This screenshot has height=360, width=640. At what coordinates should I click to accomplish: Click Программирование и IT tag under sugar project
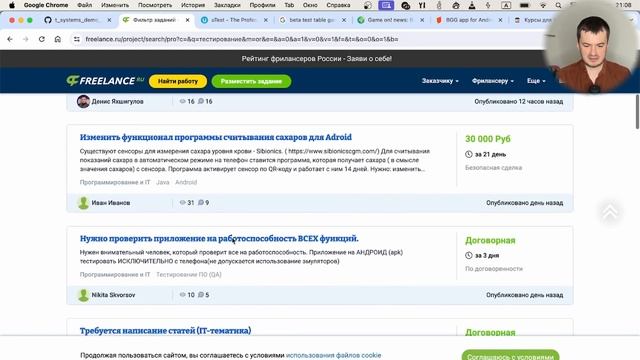click(x=115, y=182)
